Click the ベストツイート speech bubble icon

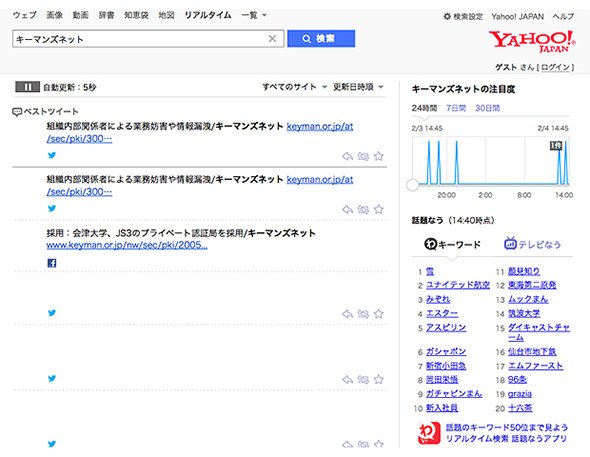(x=17, y=112)
